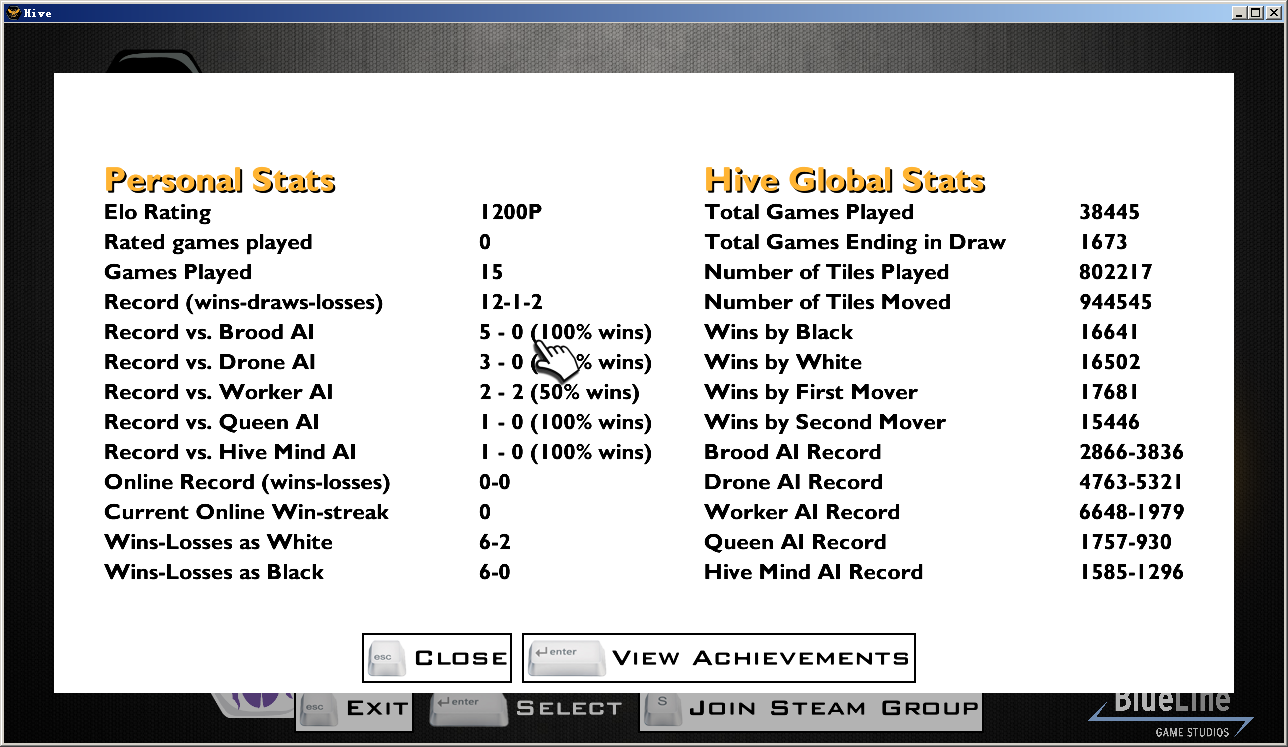Click the Exit button behind the dialog
This screenshot has width=1288, height=747.
point(355,708)
